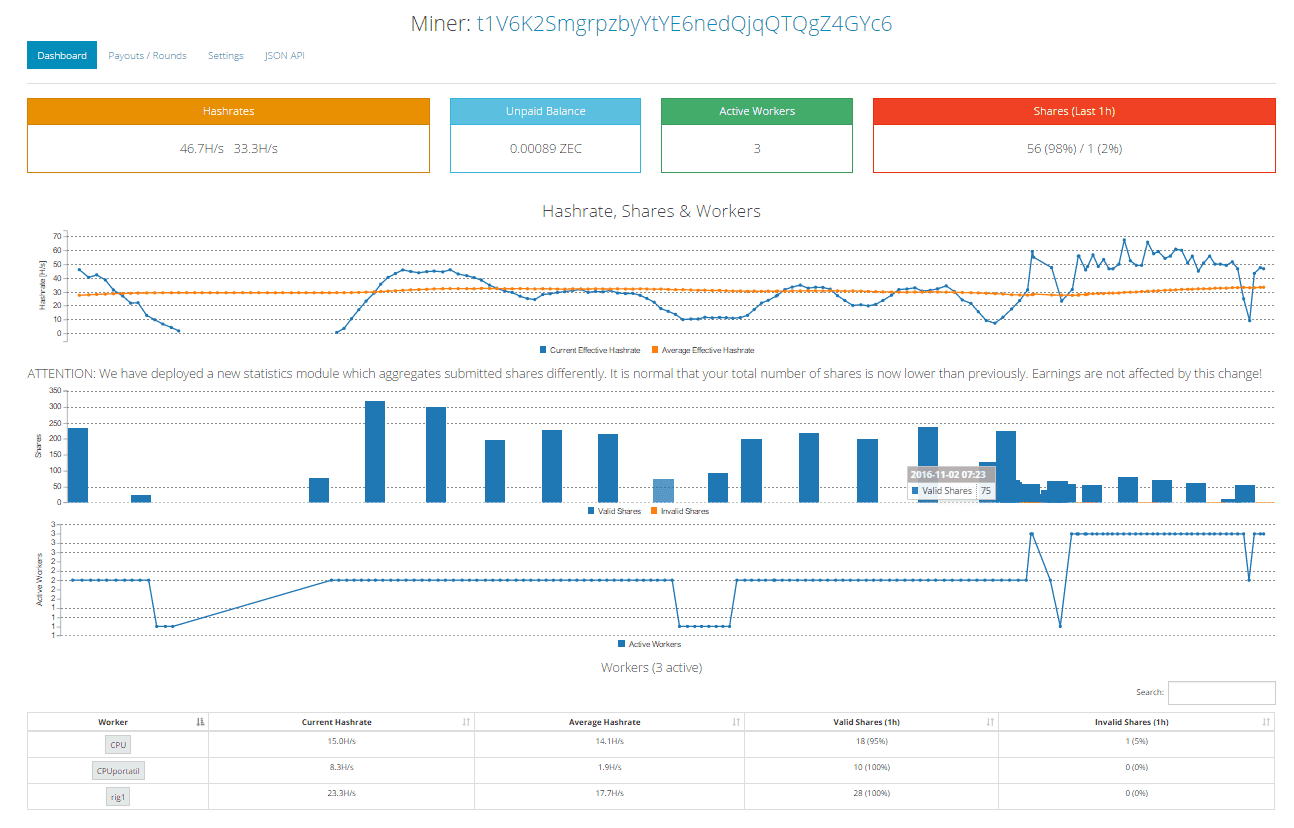
Task: Switch to Payouts / Rounds tab
Action: 147,55
